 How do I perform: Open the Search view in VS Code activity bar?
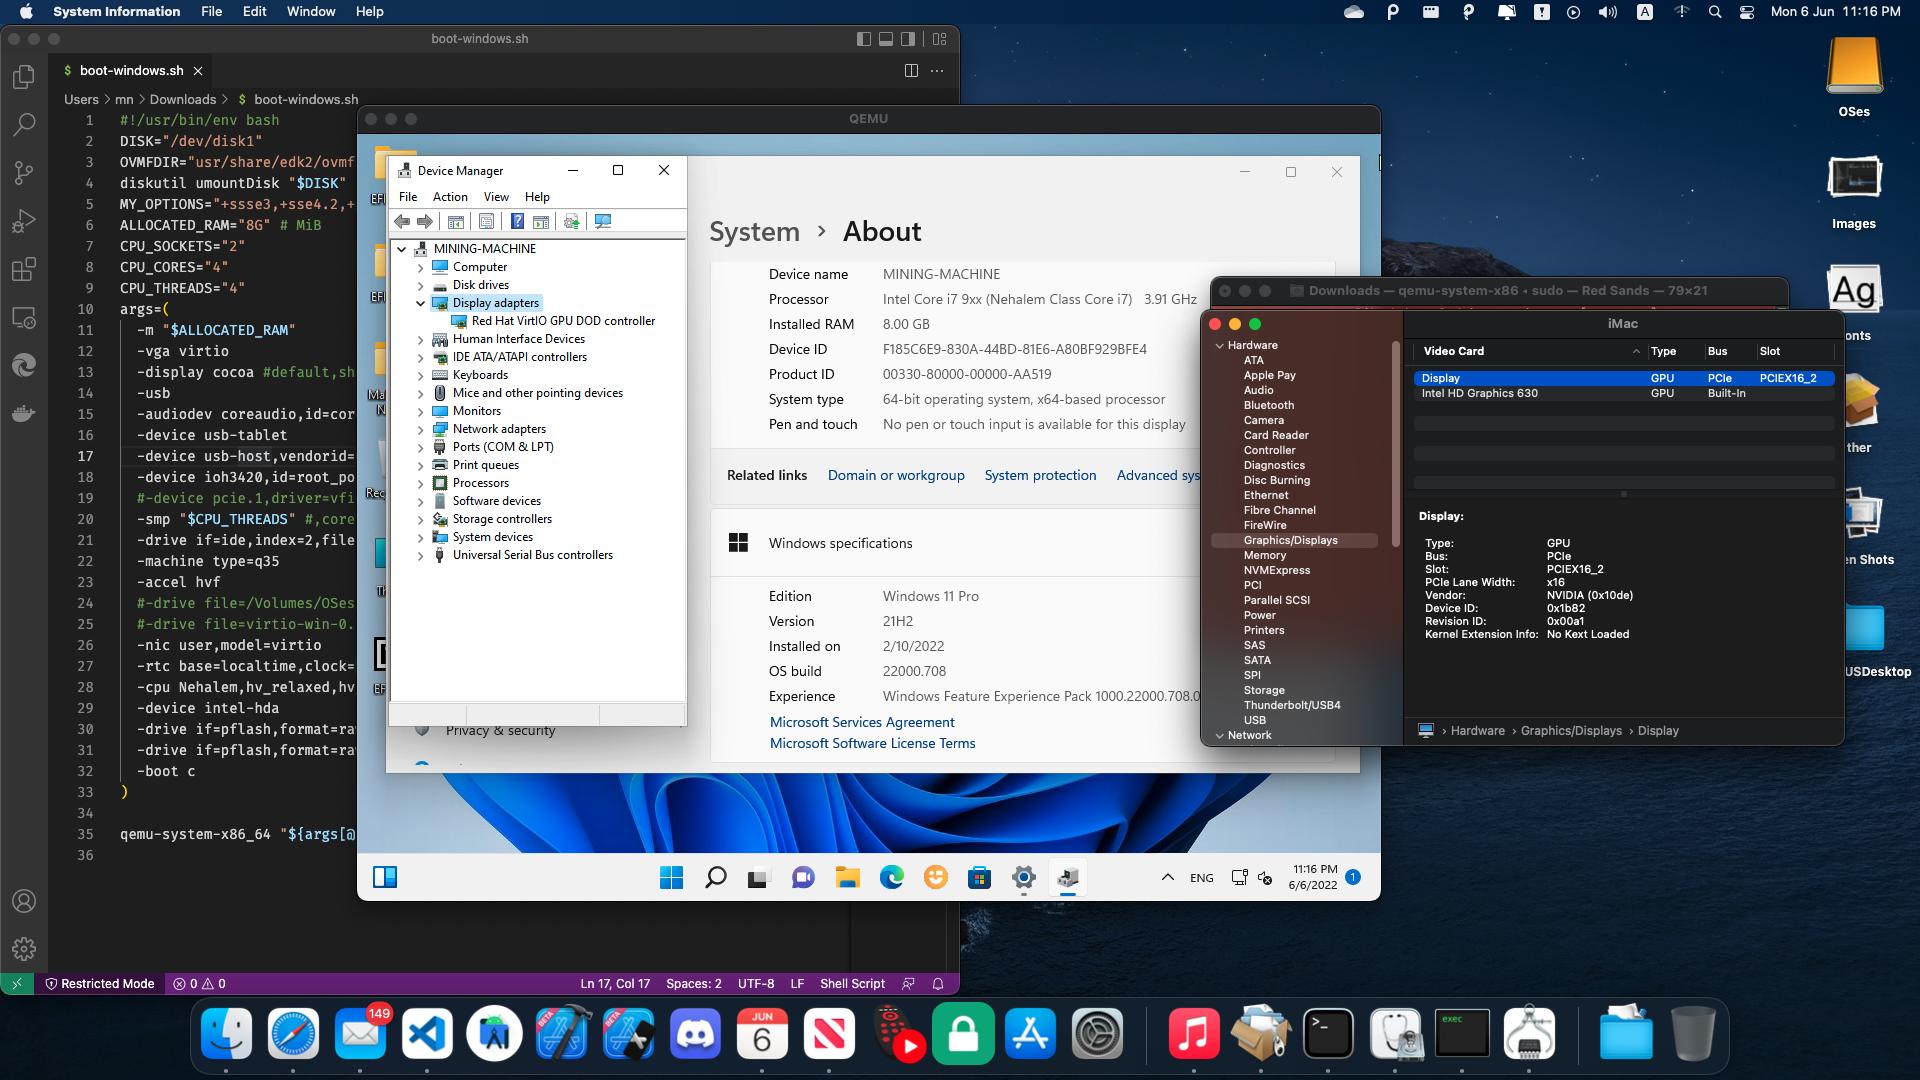pos(24,125)
